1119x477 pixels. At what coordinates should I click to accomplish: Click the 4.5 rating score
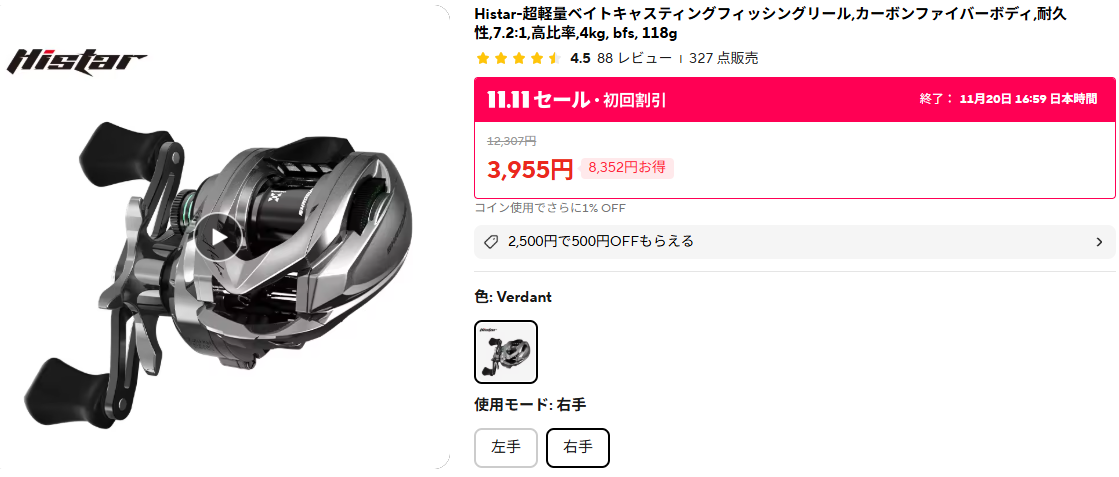[x=580, y=59]
